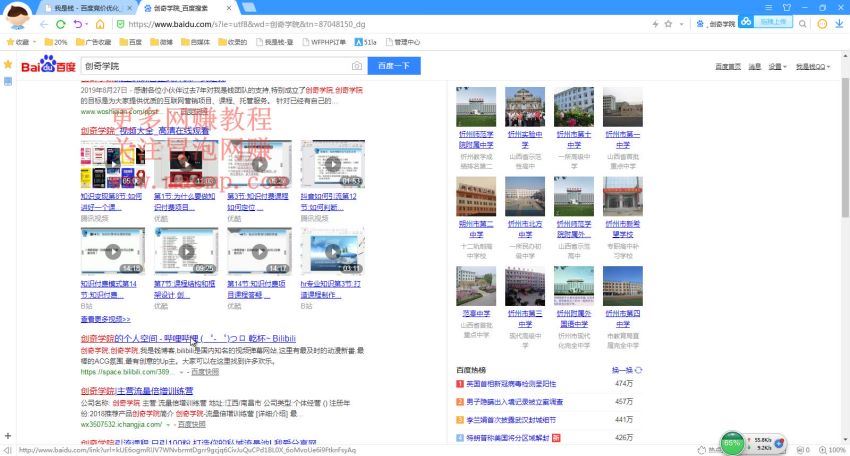Click the 热点 hand icon in status bar

click(x=702, y=450)
